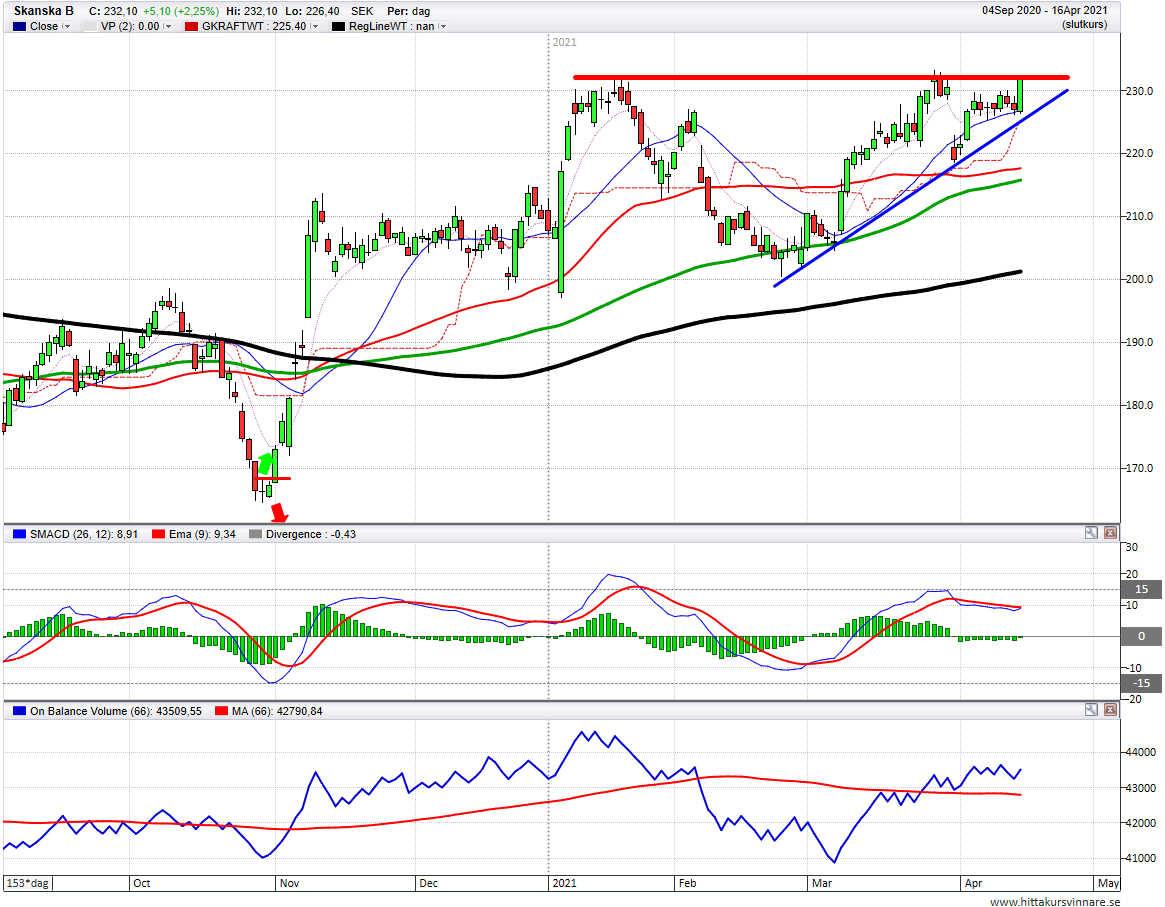Expand the RegLineWT dropdown arrow
This screenshot has height=907, width=1165.
coord(443,26)
